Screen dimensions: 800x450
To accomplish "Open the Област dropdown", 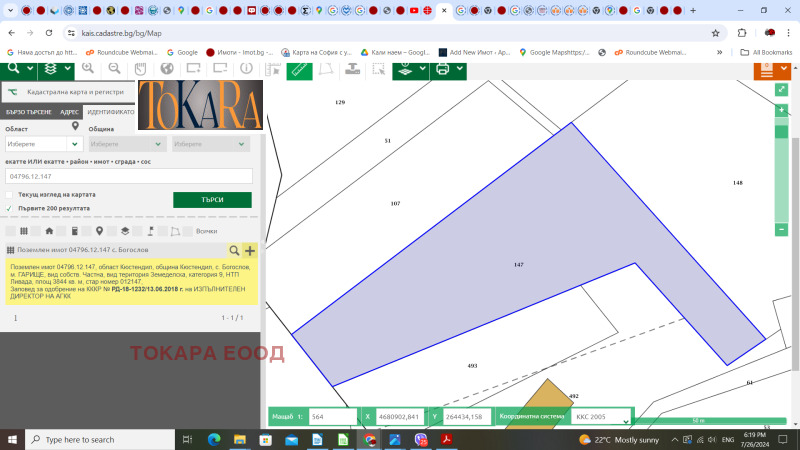I will (43, 144).
